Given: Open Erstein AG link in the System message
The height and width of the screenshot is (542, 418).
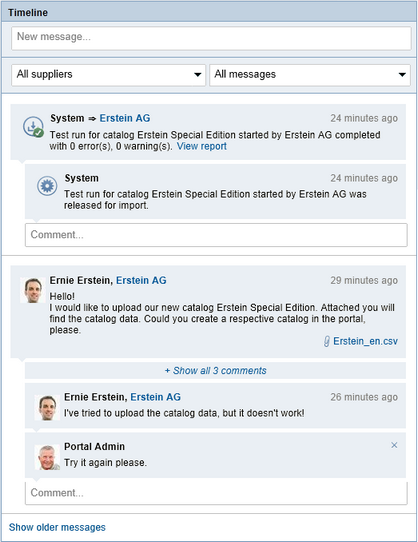Looking at the screenshot, I should pyautogui.click(x=125, y=118).
